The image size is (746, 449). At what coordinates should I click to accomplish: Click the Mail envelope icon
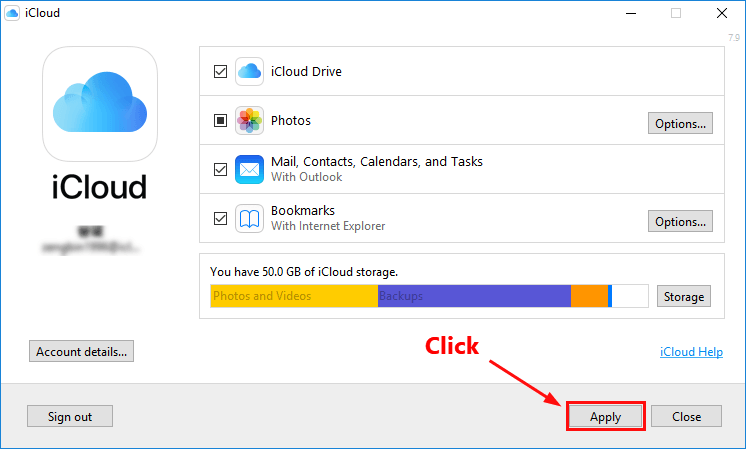point(249,169)
